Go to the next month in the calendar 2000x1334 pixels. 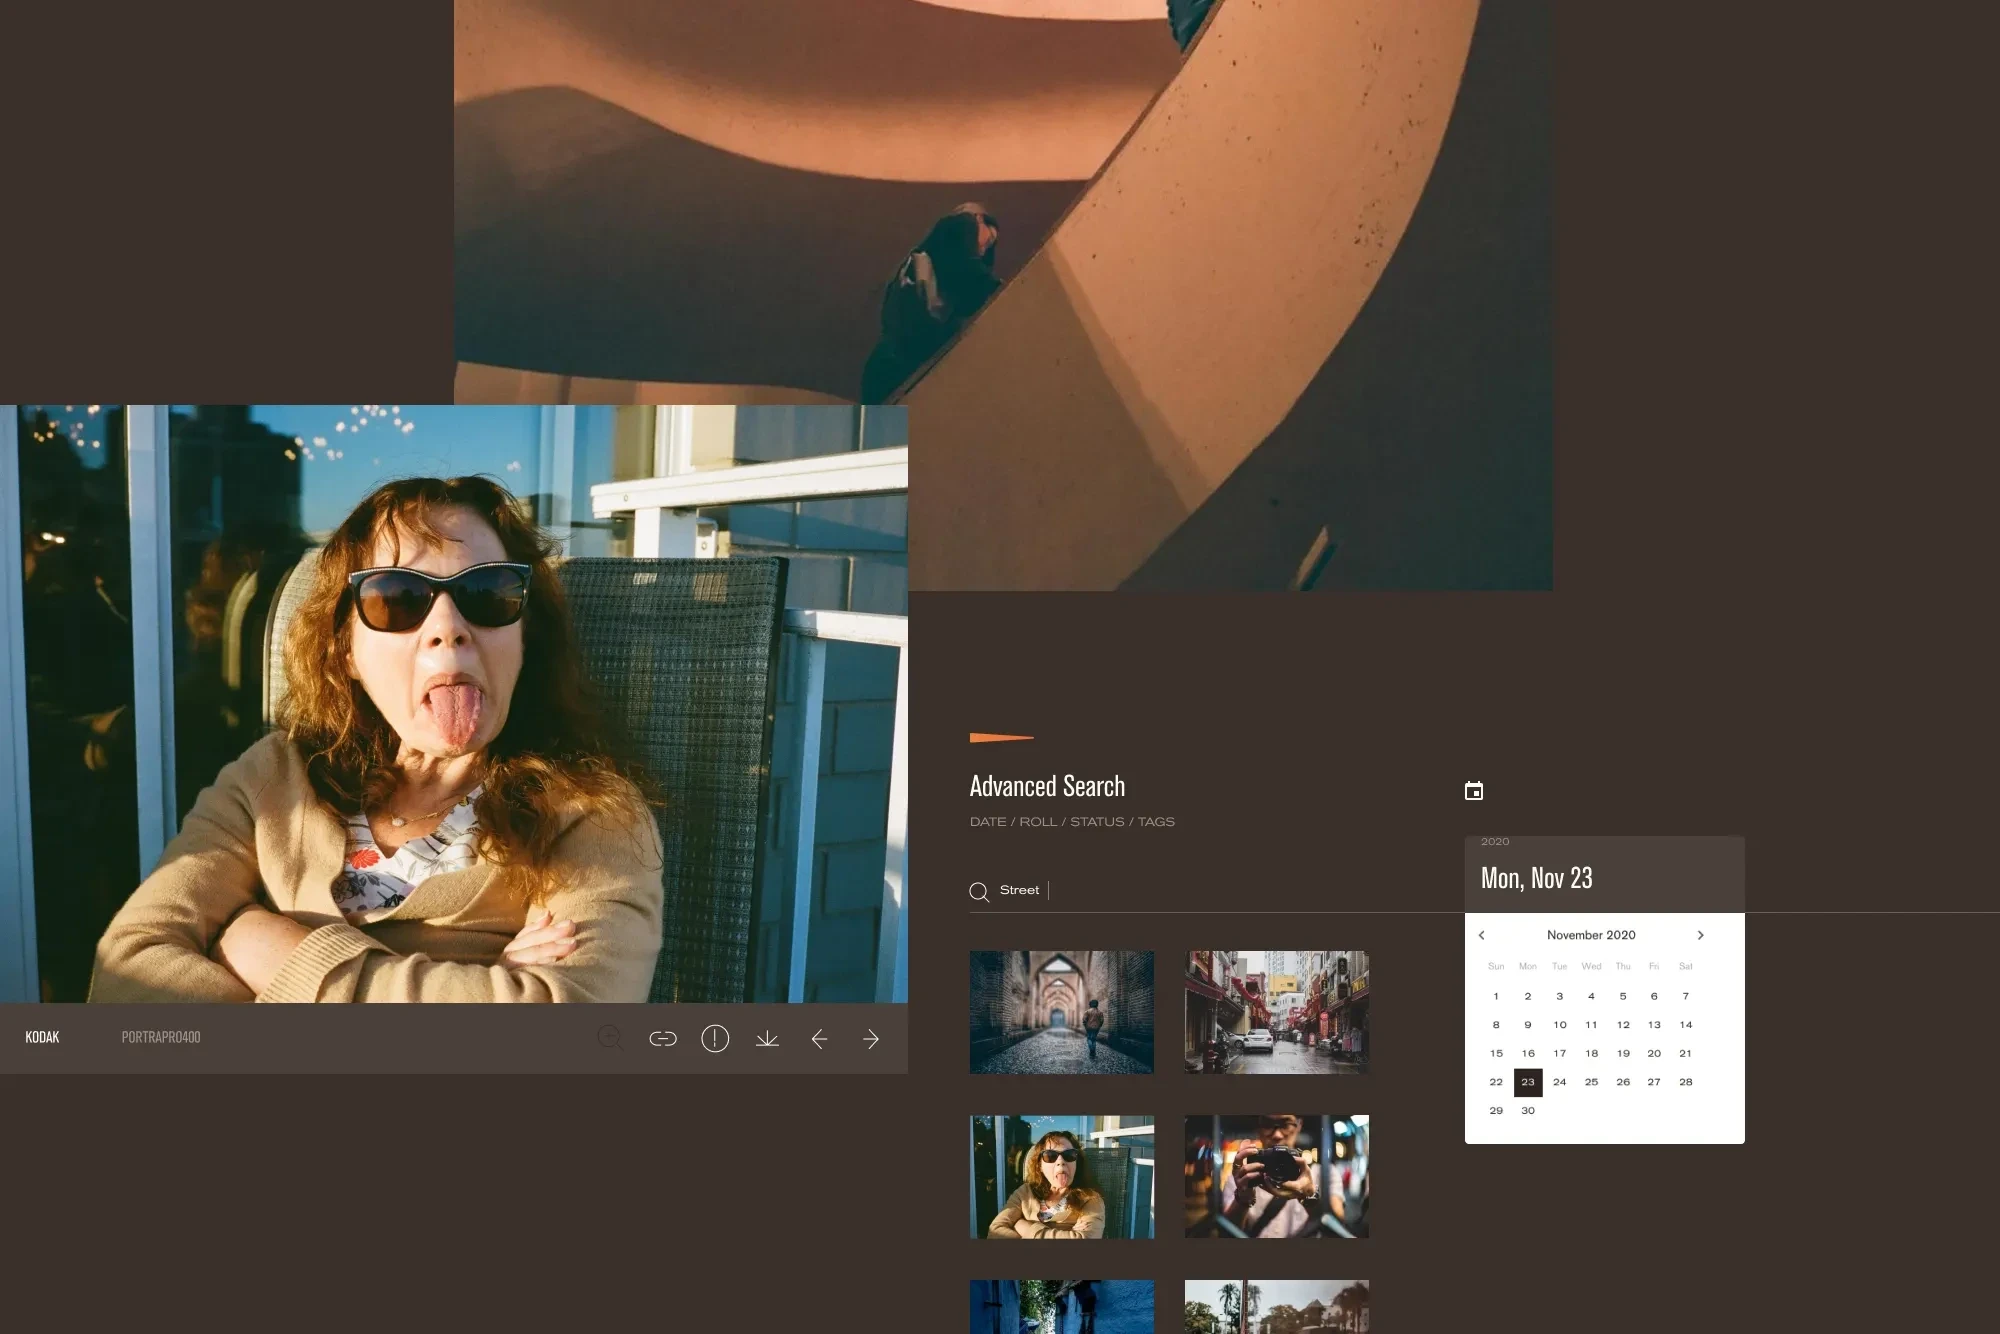1700,935
